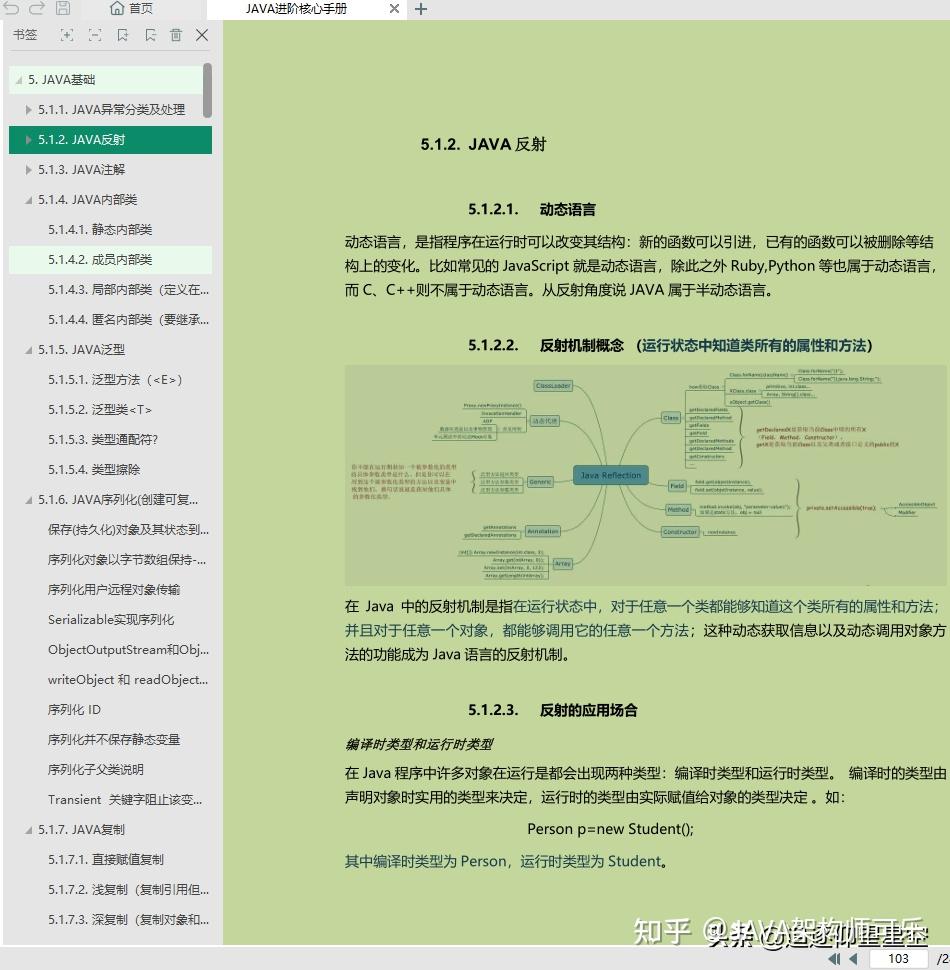This screenshot has width=950, height=970.
Task: Go to previous page arrow
Action: [854, 959]
